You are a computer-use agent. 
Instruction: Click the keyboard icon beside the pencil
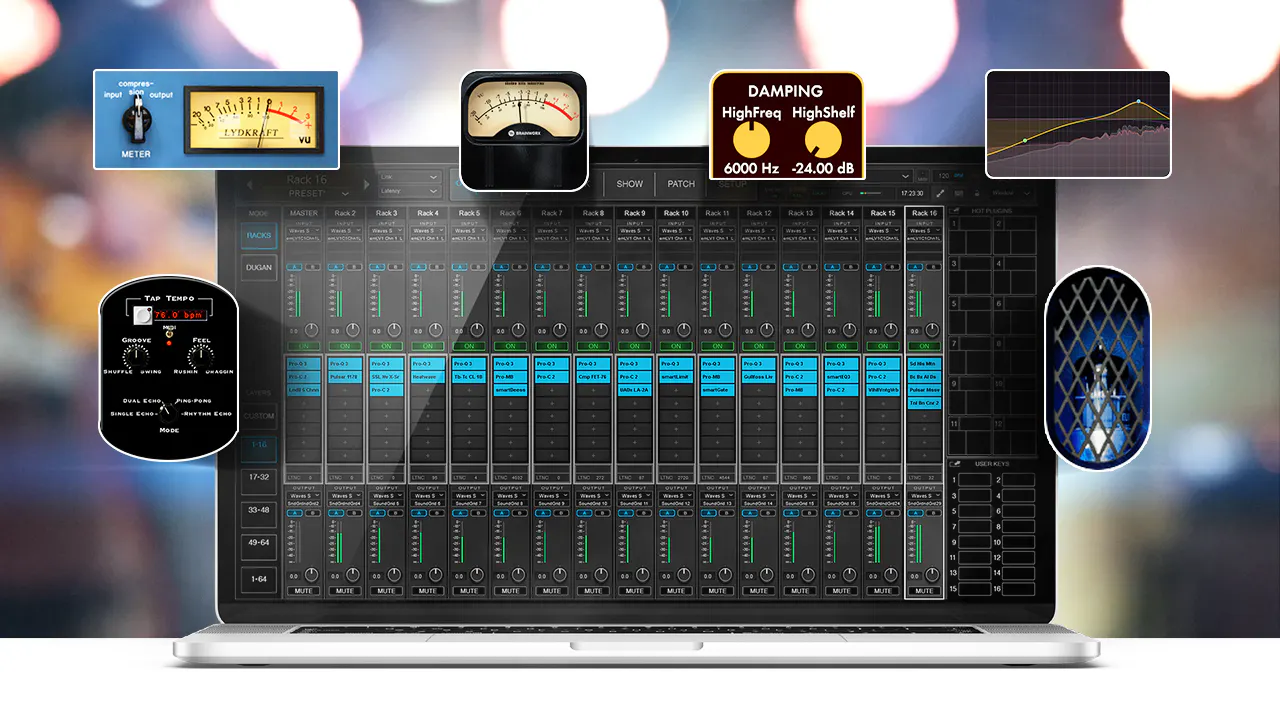[960, 193]
